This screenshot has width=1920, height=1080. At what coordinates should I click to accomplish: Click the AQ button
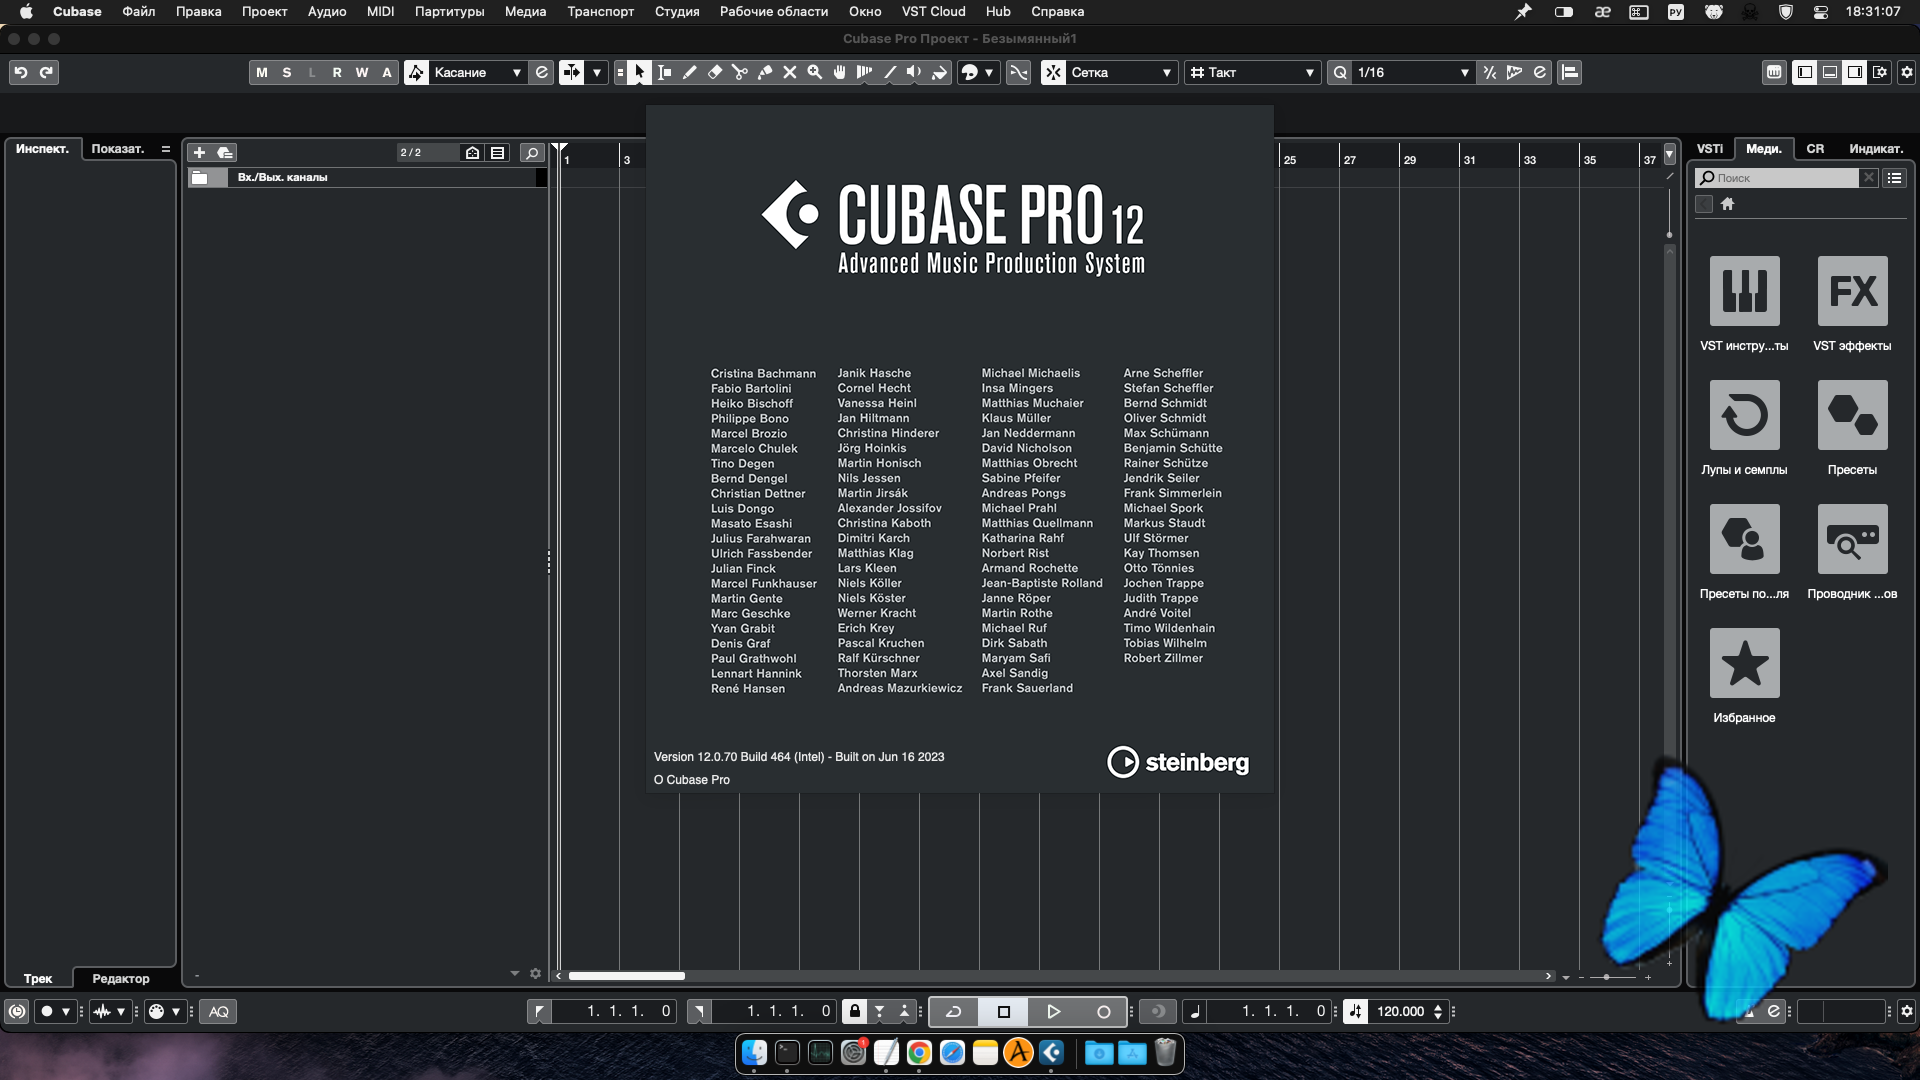click(x=218, y=1011)
